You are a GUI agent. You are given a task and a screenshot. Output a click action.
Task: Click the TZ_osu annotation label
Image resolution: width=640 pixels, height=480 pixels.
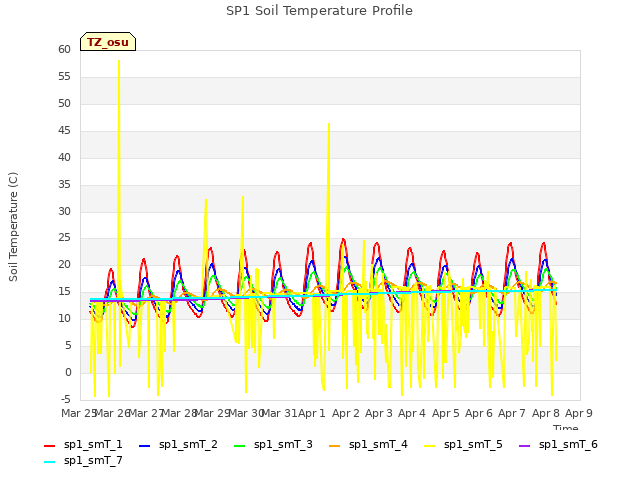point(108,42)
